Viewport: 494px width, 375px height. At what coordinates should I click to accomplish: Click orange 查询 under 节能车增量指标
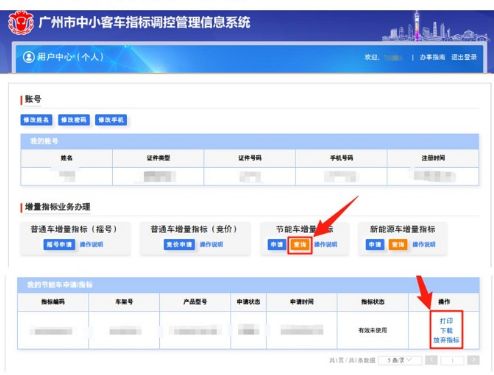(300, 245)
